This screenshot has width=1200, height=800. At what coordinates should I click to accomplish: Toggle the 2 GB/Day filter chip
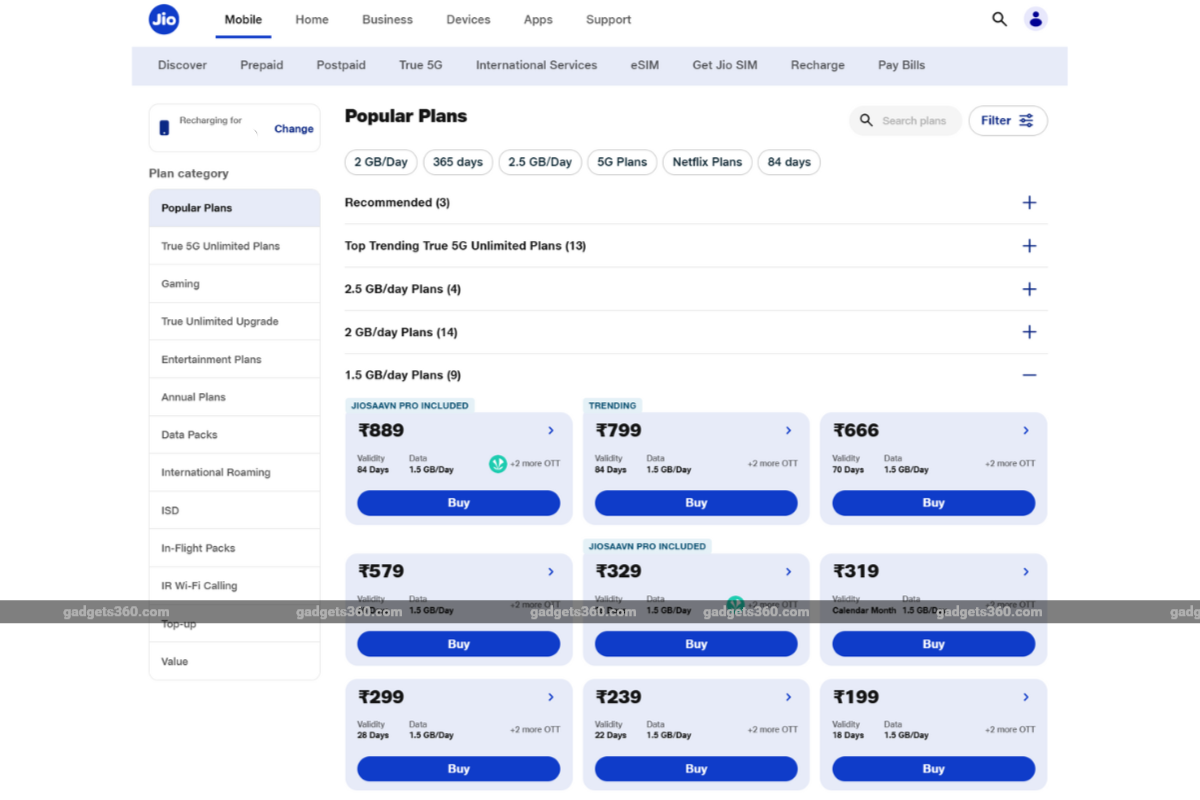381,162
